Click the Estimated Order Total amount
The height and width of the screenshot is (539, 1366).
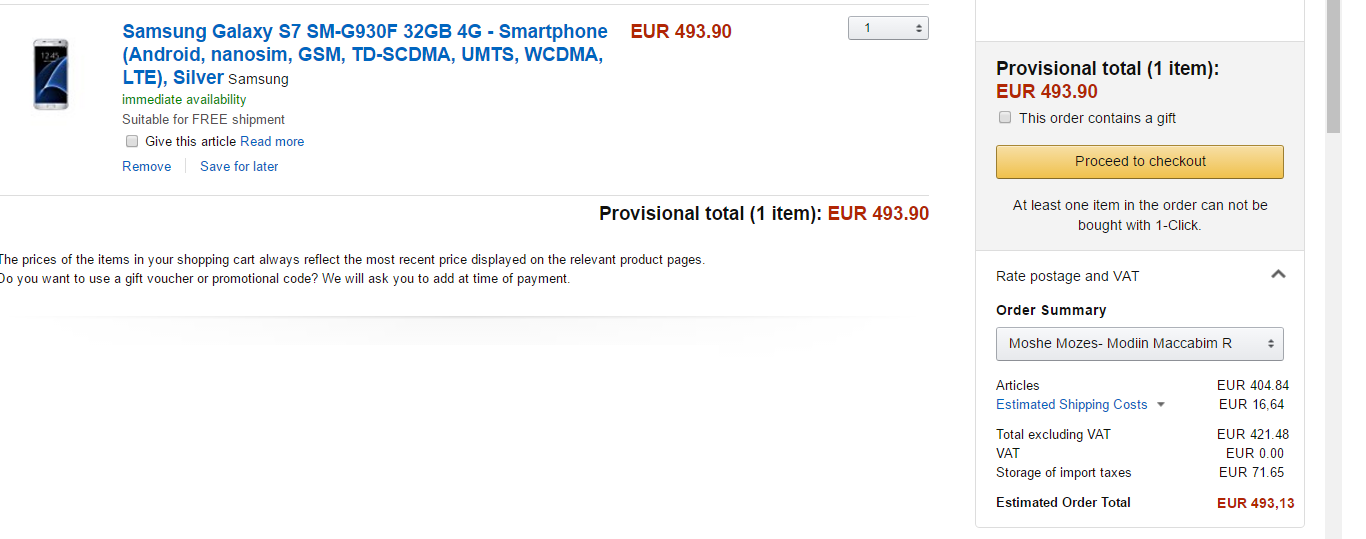1255,503
